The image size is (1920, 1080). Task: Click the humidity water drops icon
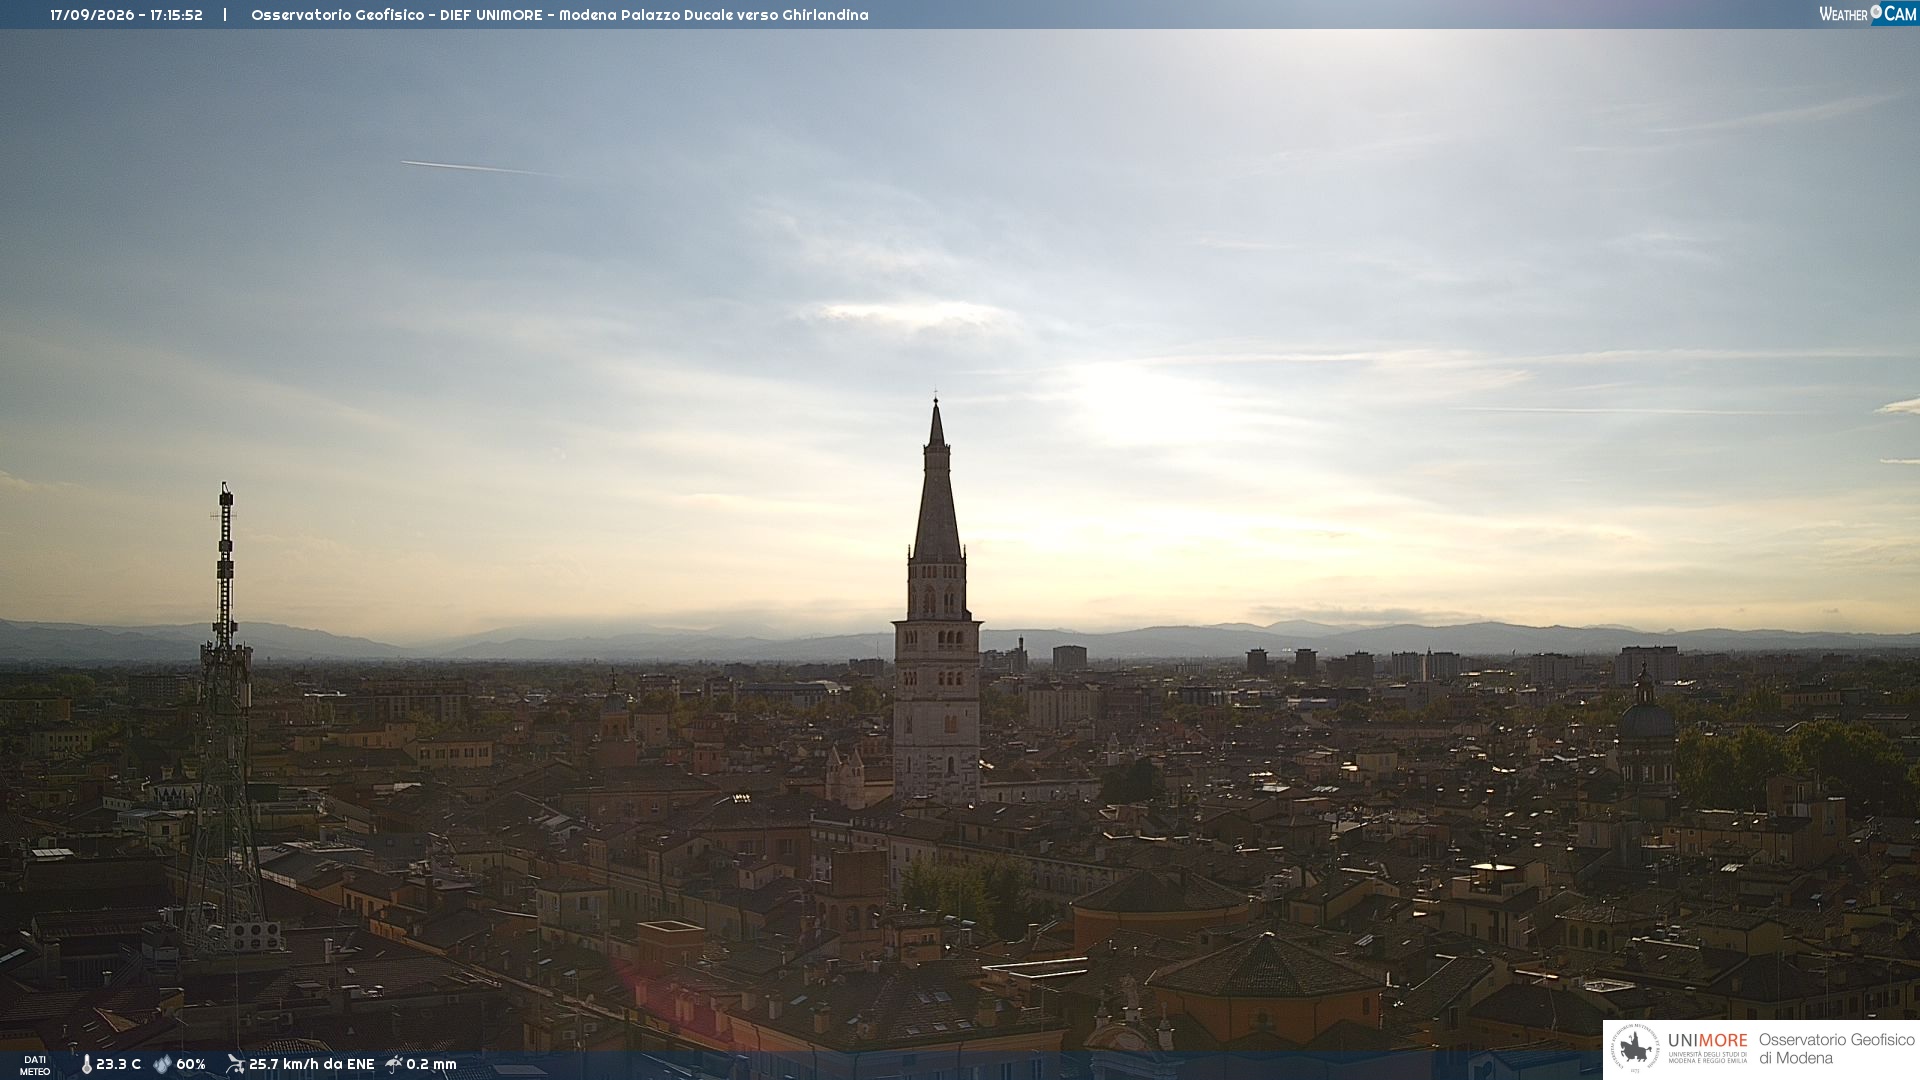(x=162, y=1065)
